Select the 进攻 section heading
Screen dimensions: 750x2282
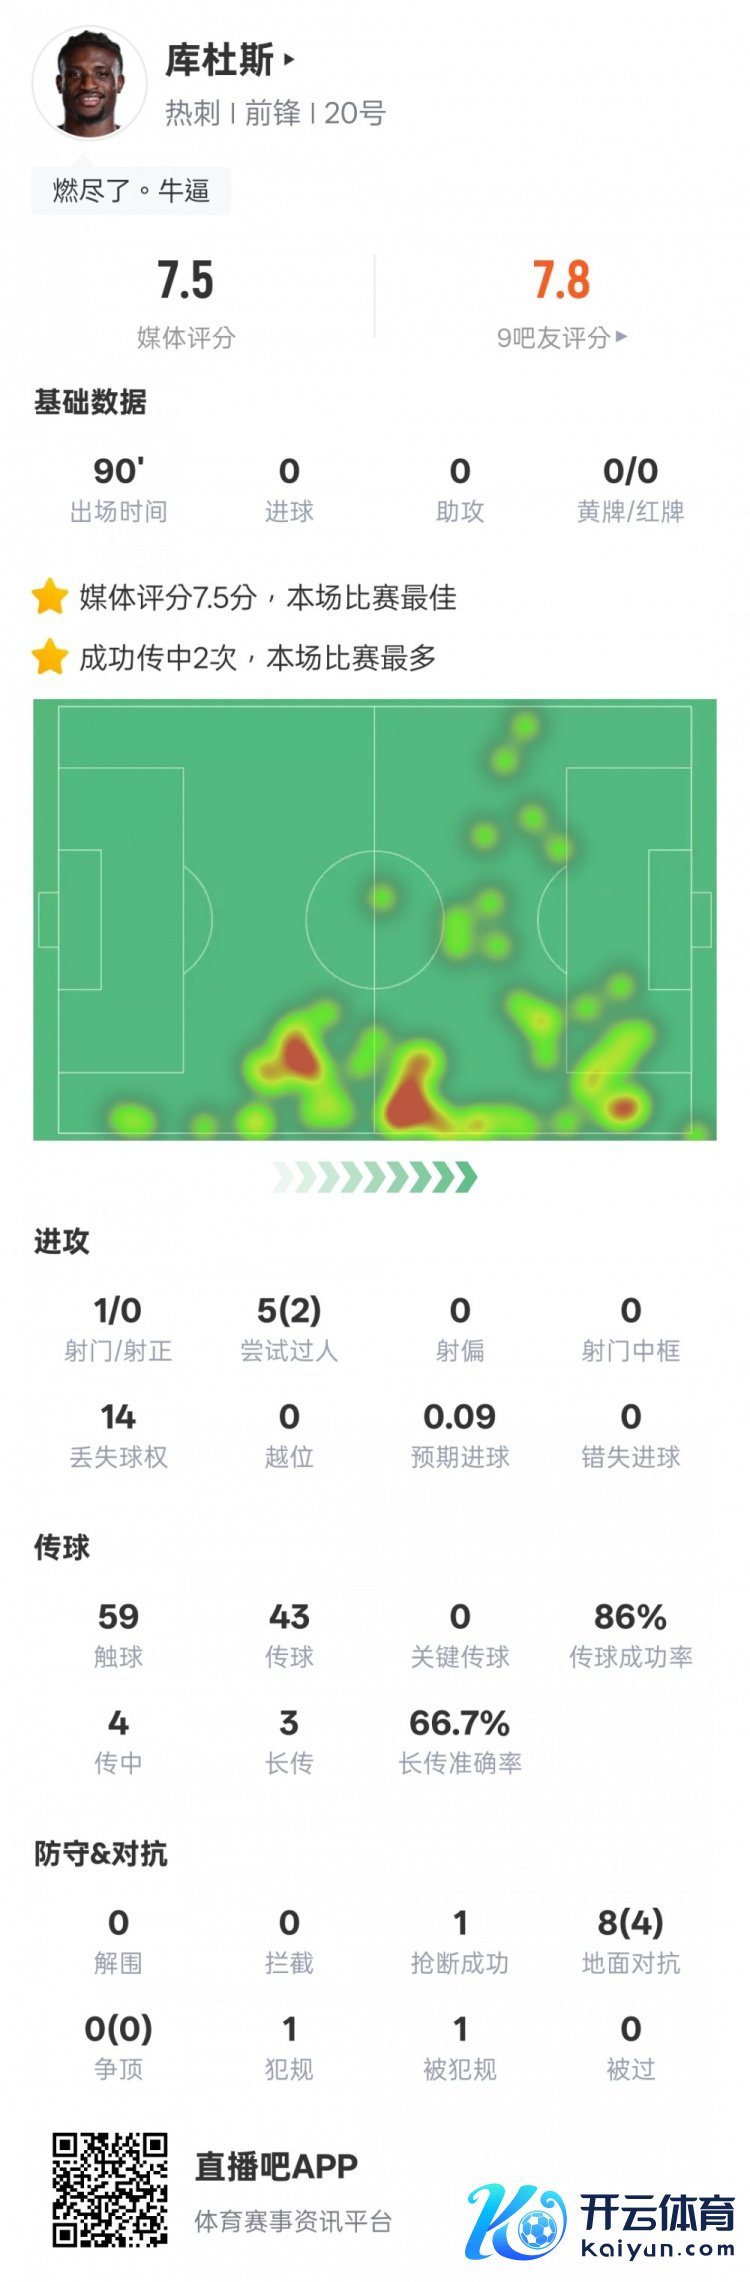tap(62, 1241)
